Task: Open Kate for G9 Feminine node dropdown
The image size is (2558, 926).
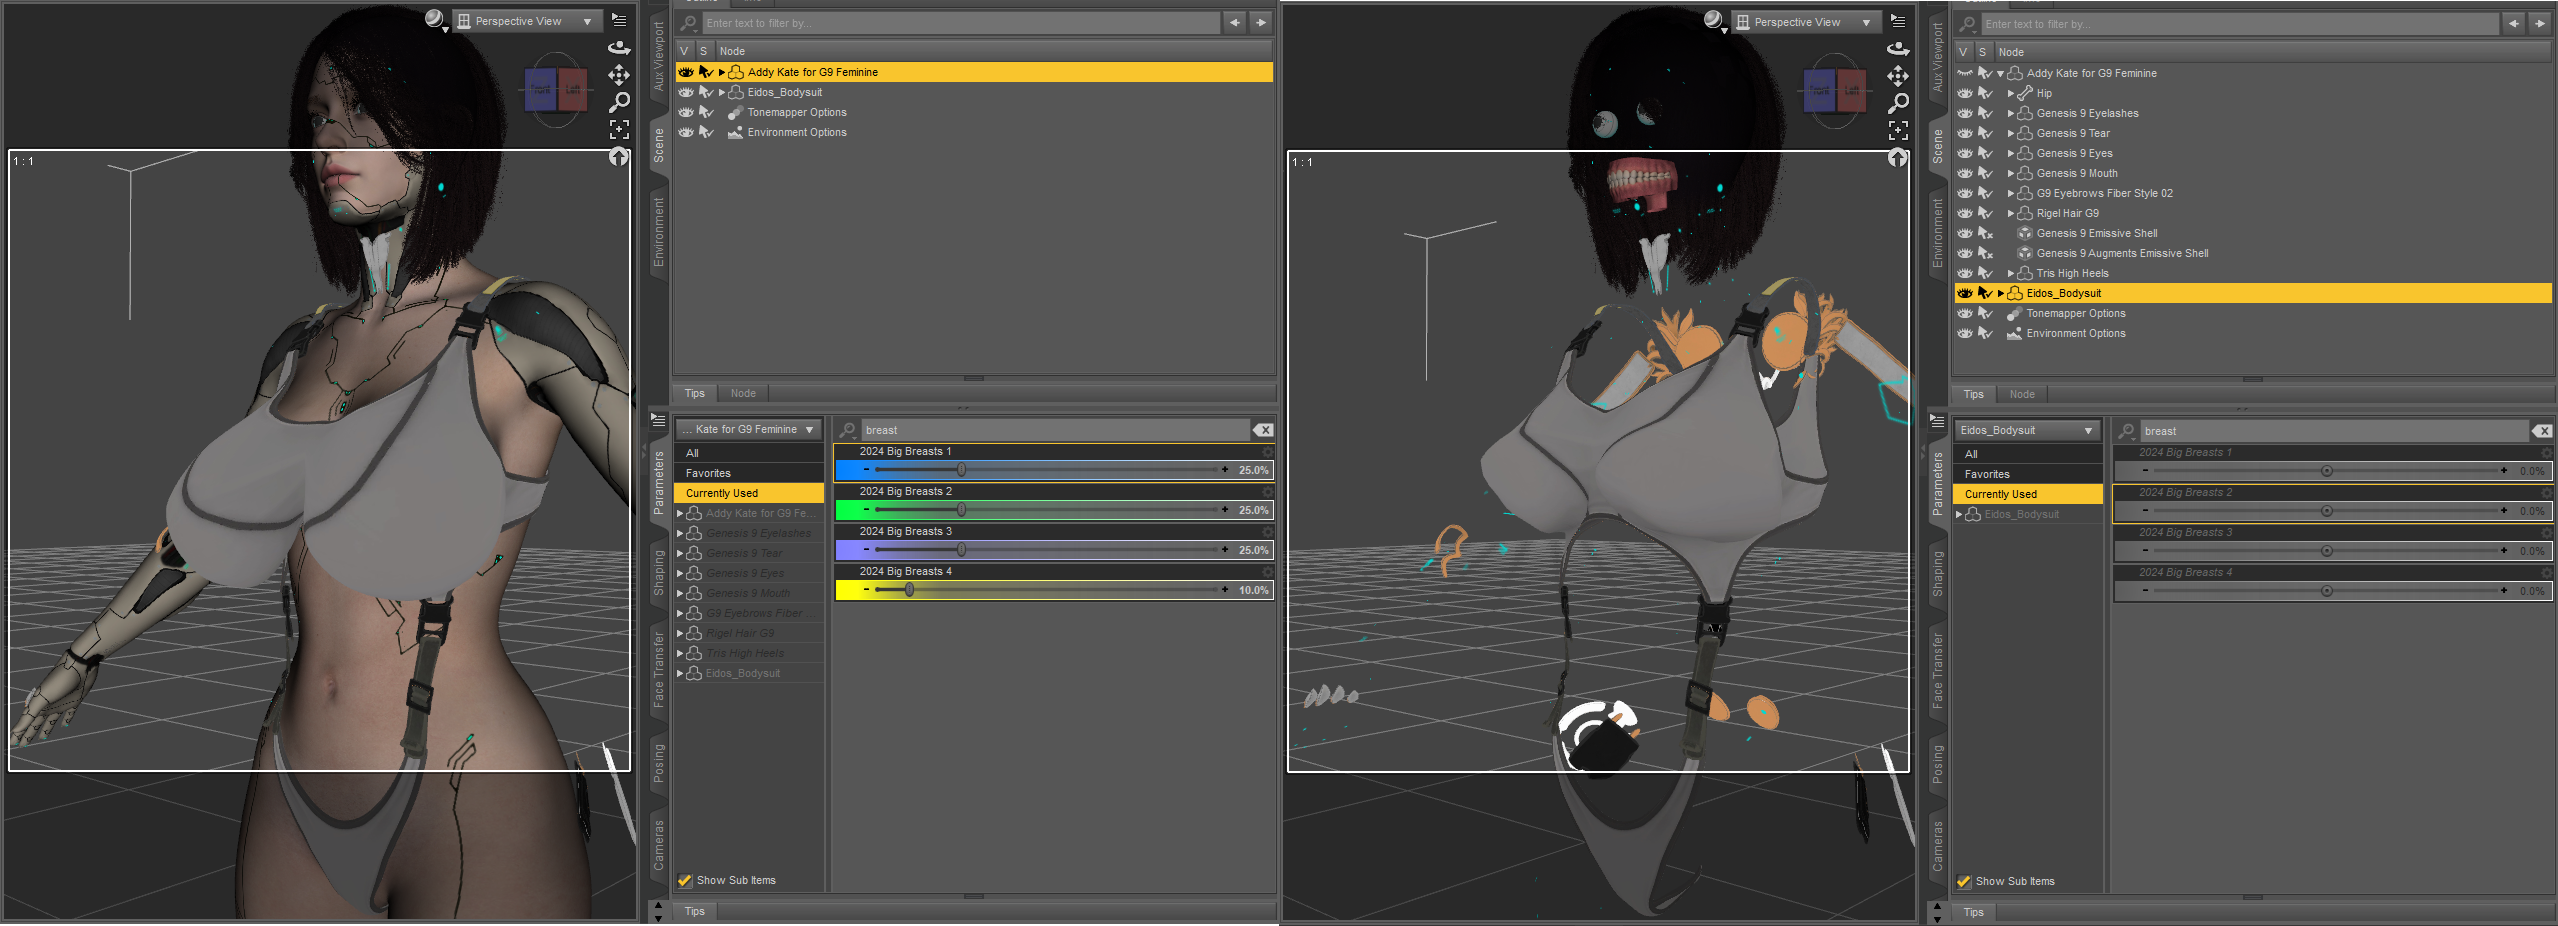Action: 749,429
